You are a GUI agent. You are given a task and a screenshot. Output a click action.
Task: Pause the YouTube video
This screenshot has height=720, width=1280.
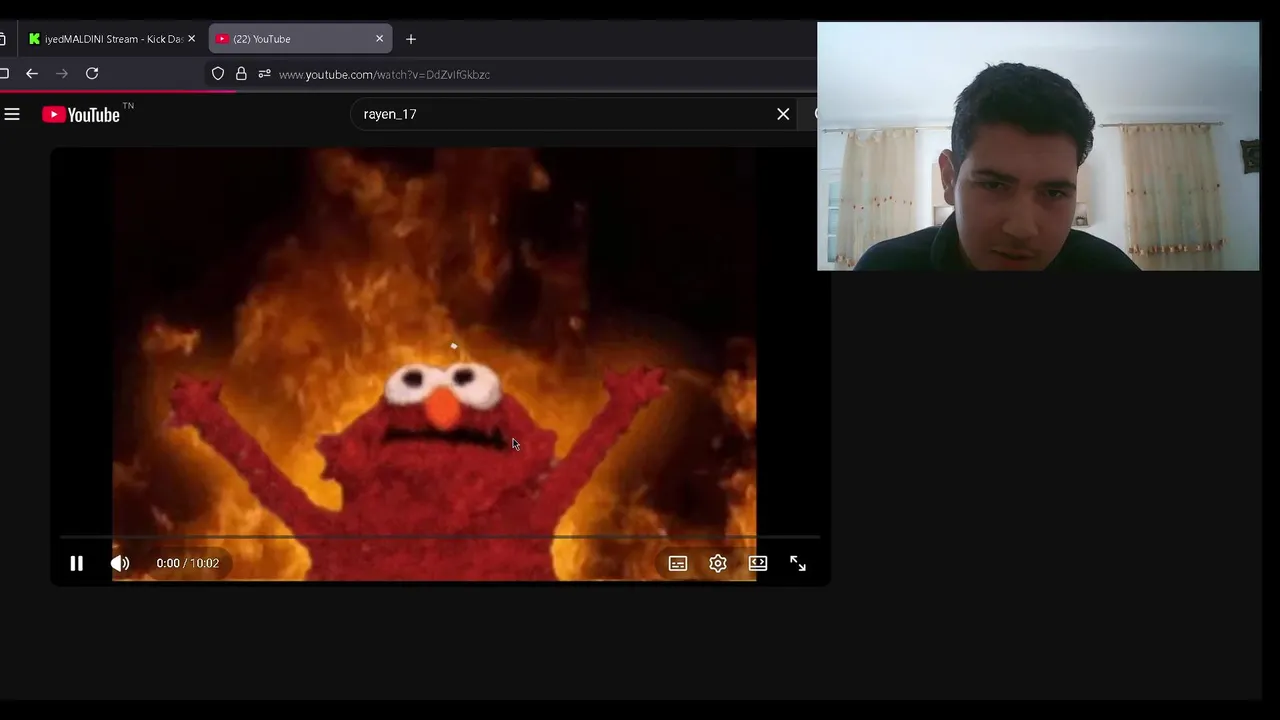(76, 563)
